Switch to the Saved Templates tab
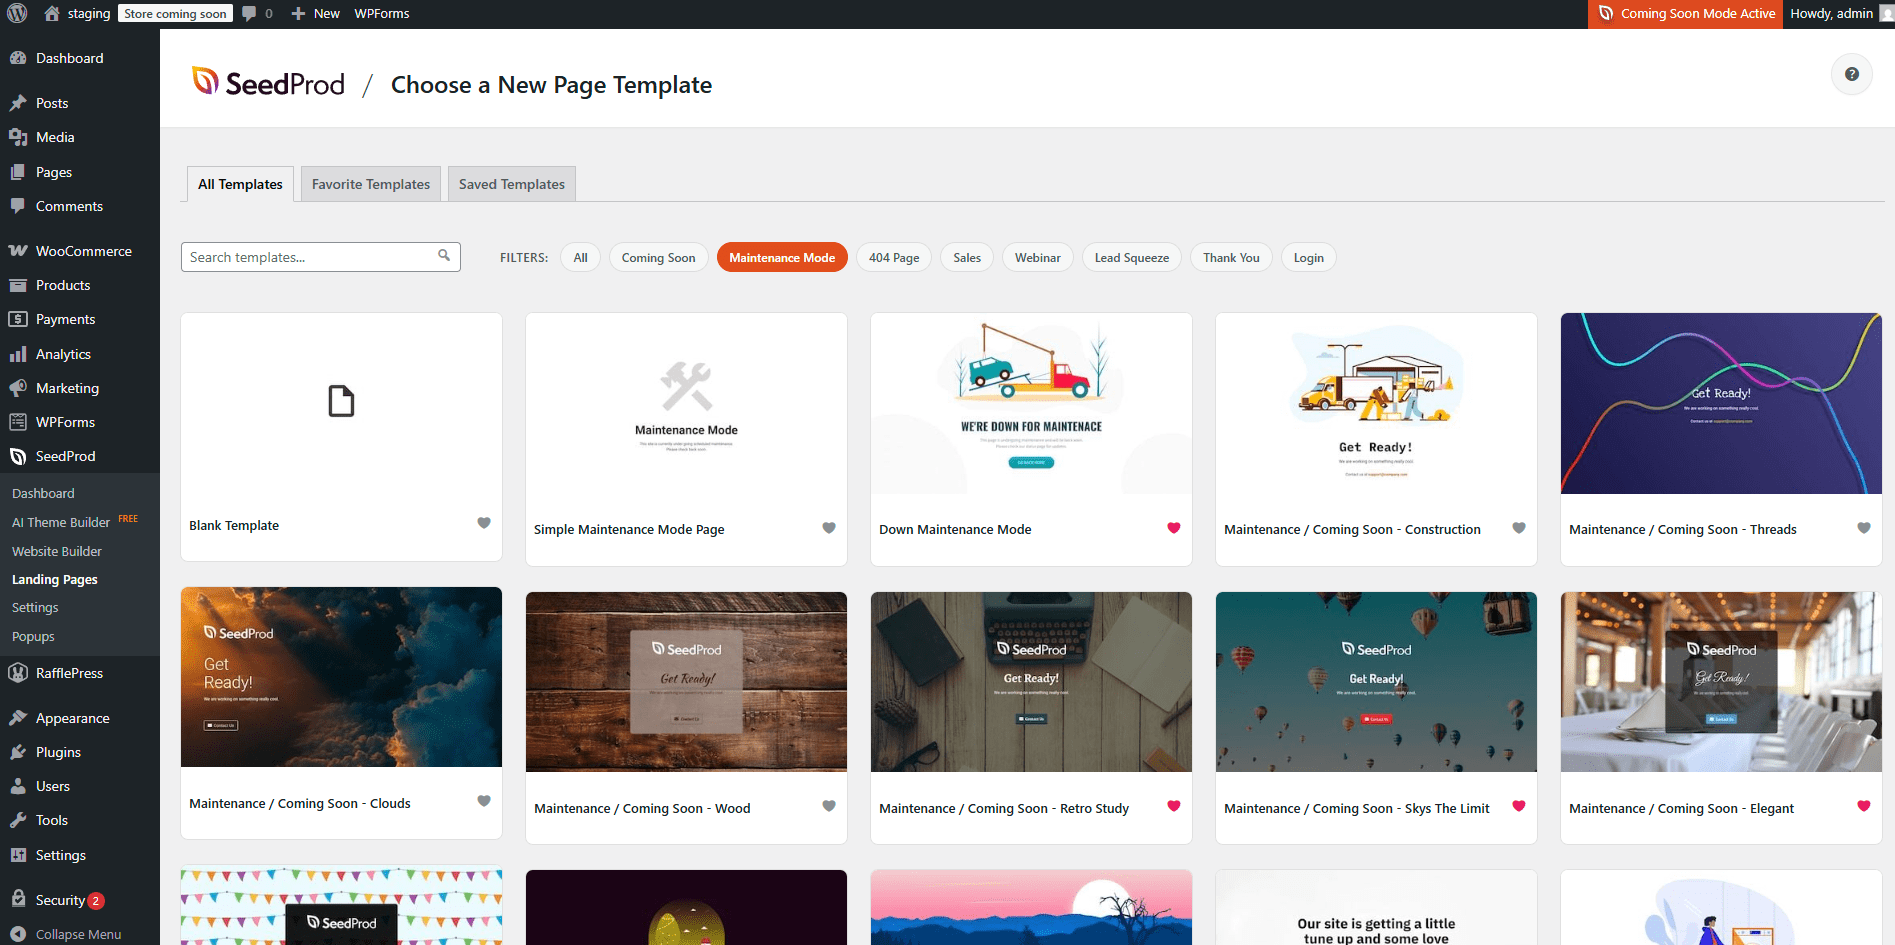 click(x=511, y=184)
